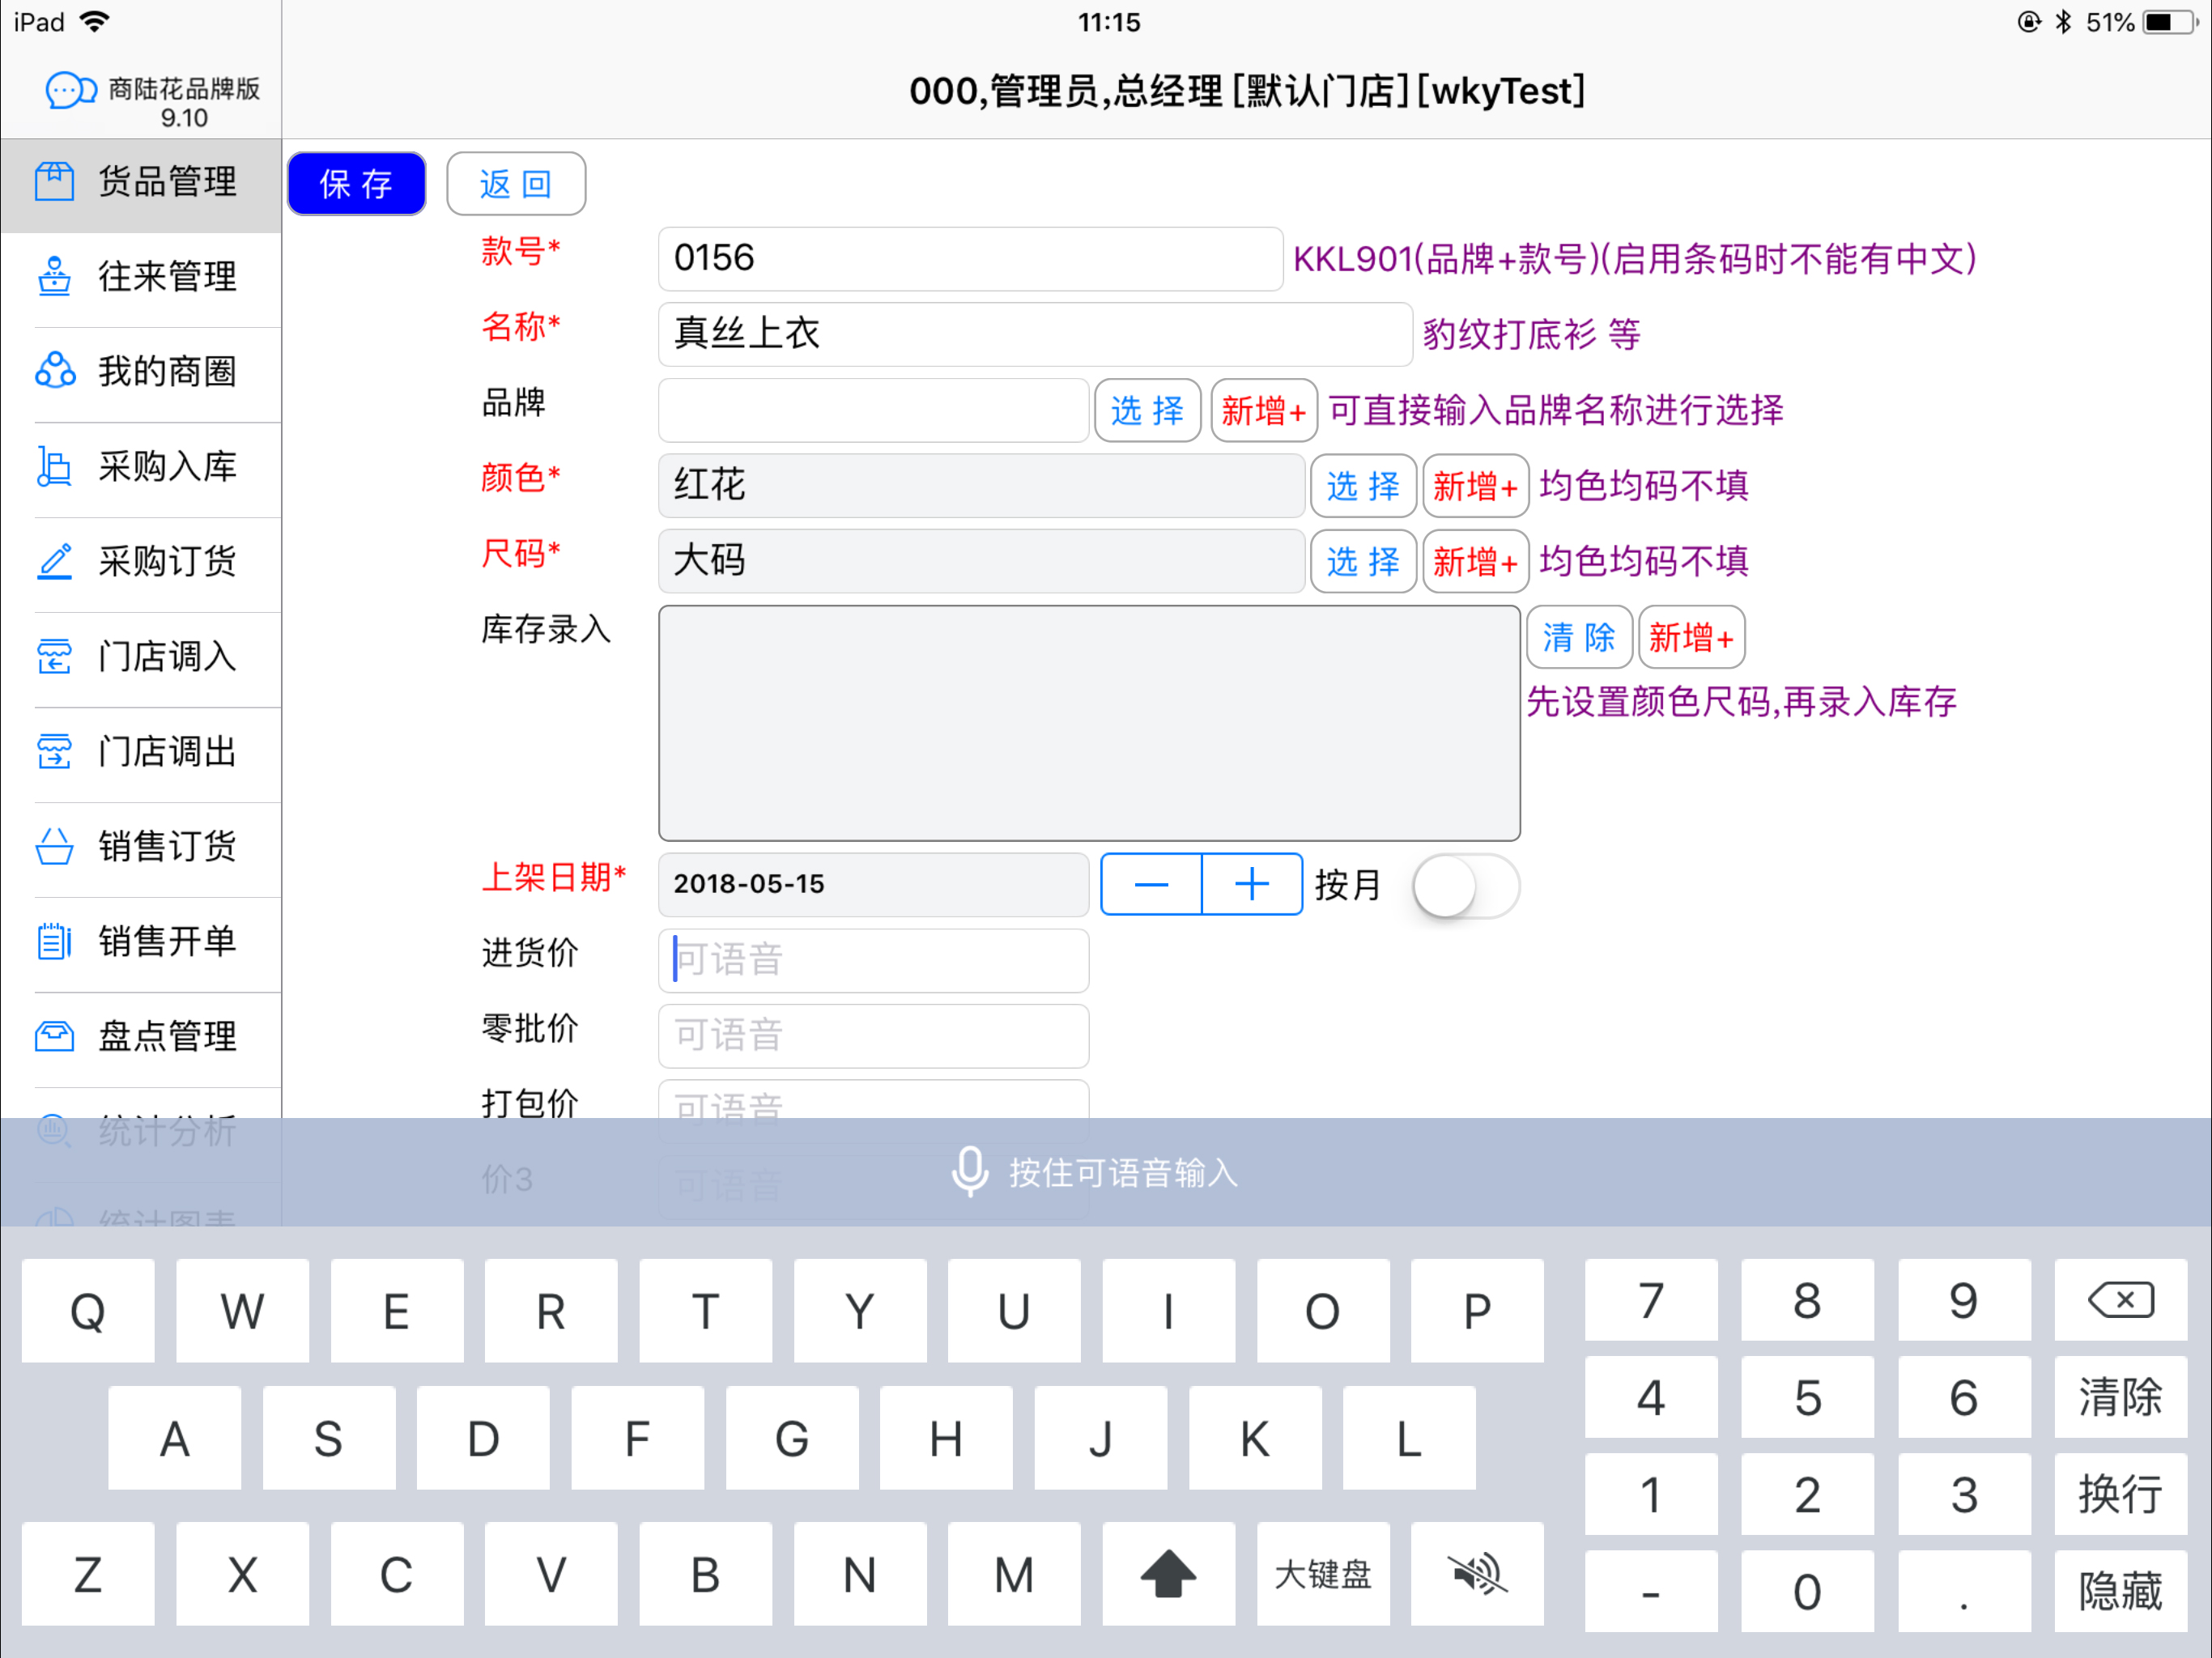Tap the 上架日期 field 2018-05-15
2212x1658 pixels.
pyautogui.click(x=873, y=885)
